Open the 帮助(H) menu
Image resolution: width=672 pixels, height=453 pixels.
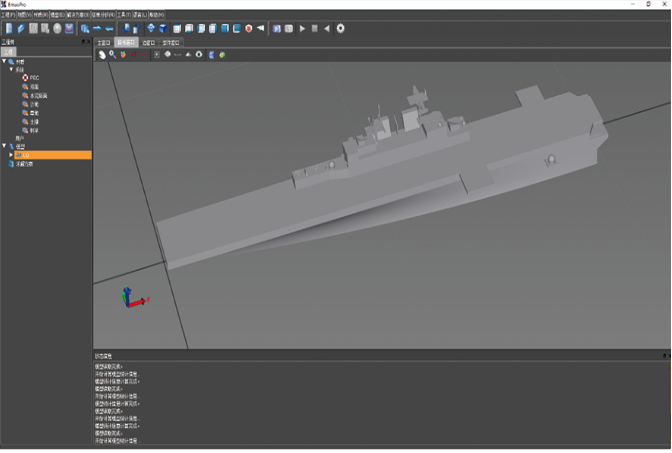157,15
